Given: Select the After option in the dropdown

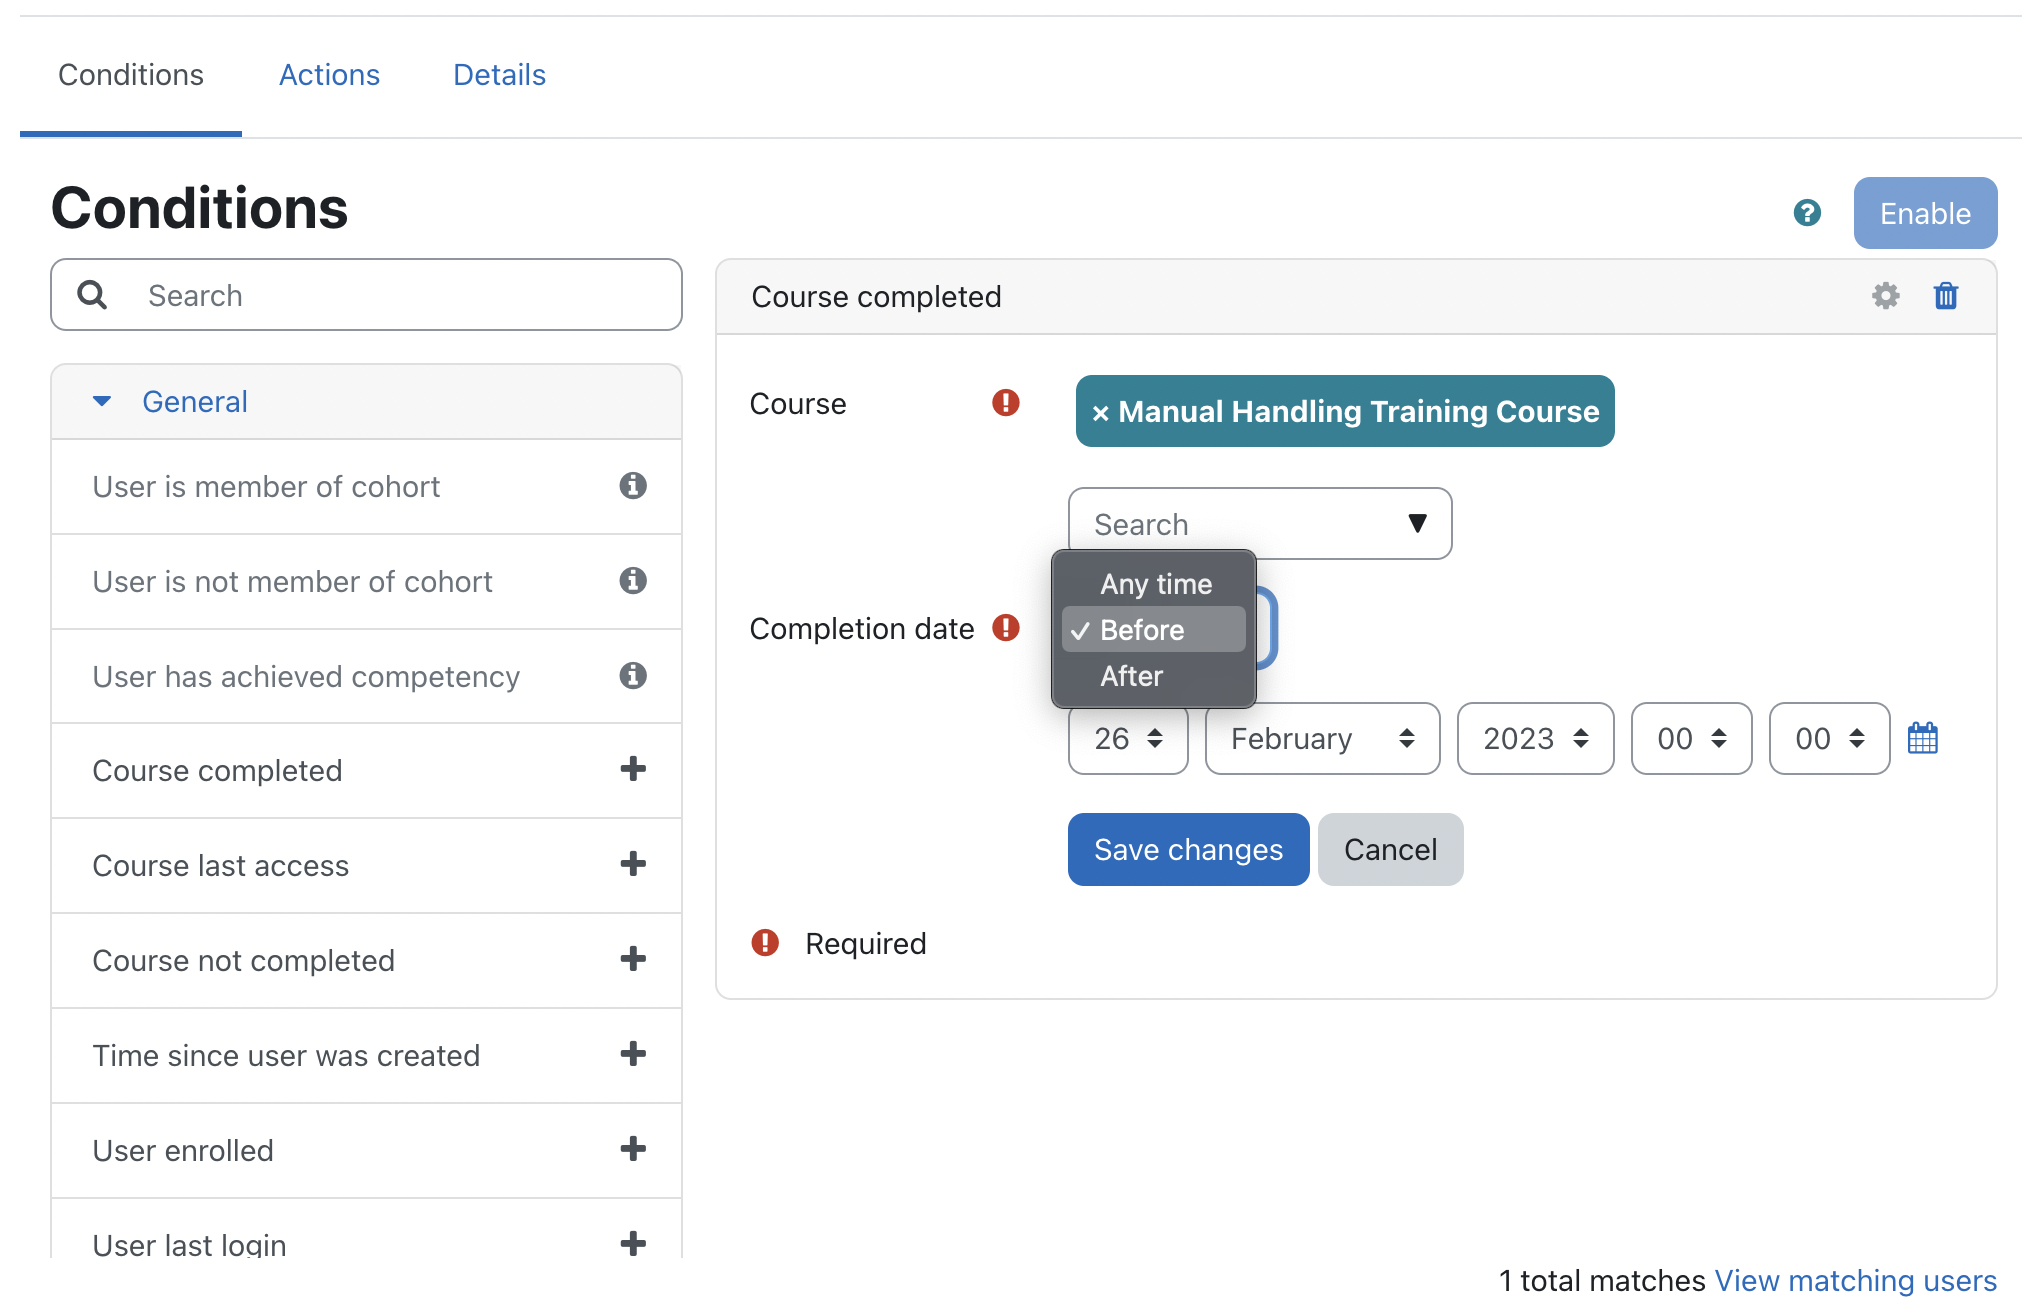Looking at the screenshot, I should (x=1131, y=677).
